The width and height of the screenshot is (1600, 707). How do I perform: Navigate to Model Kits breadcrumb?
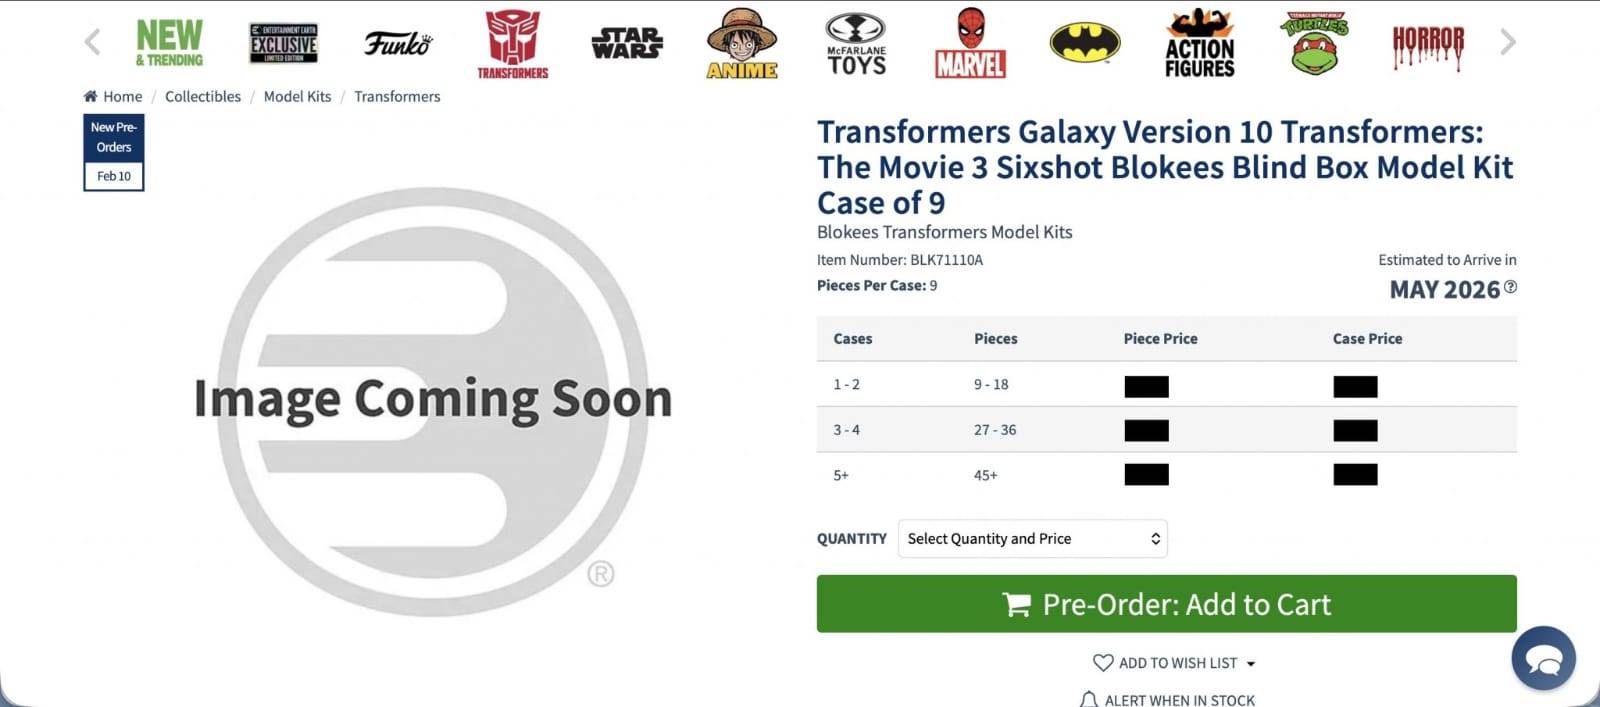tap(297, 96)
